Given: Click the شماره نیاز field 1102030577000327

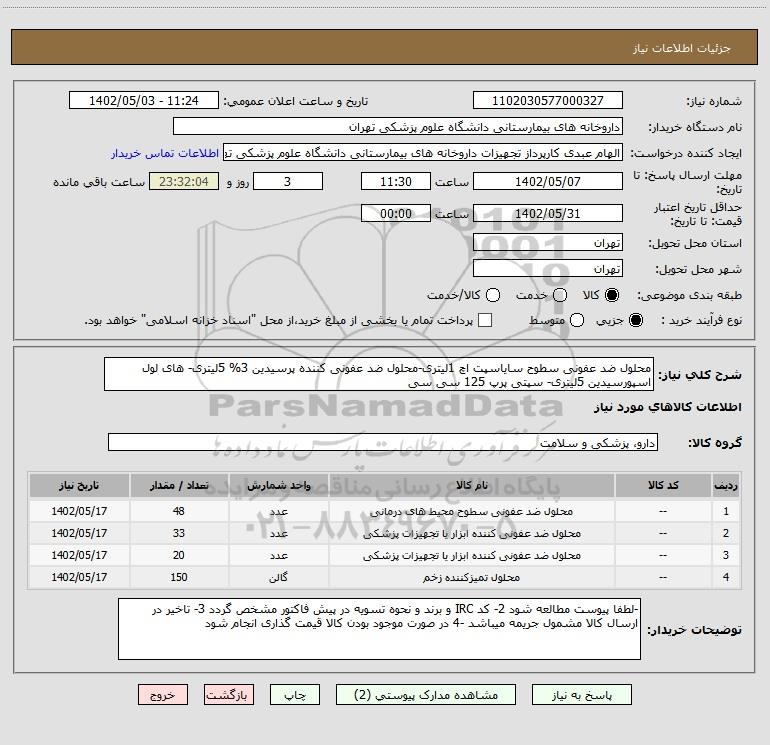Looking at the screenshot, I should coord(548,100).
